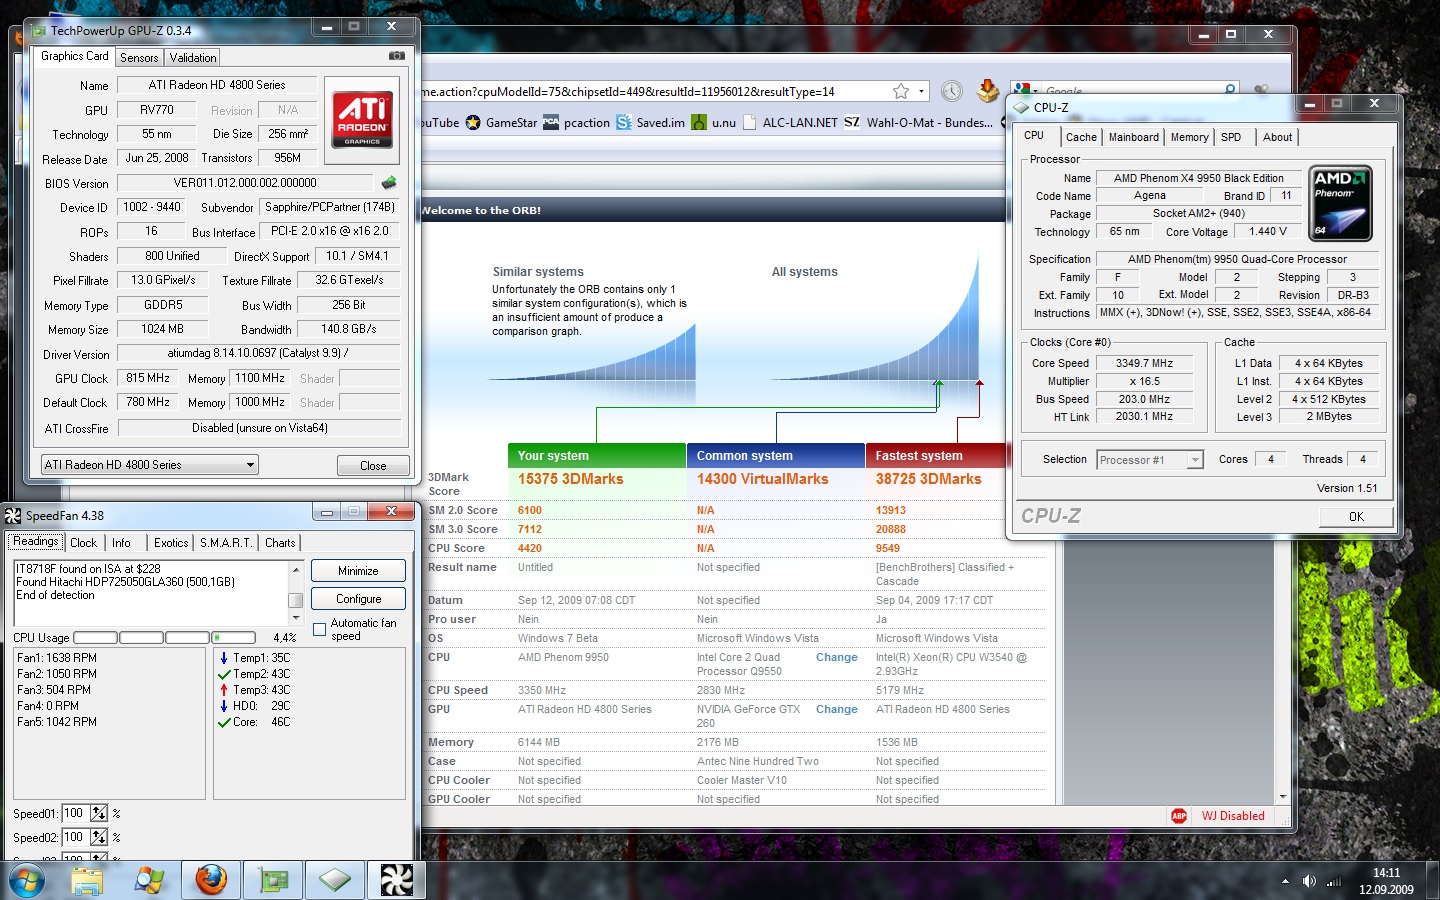Click the GPU-Z screenshot camera icon
This screenshot has height=900, width=1440.
pos(397,56)
